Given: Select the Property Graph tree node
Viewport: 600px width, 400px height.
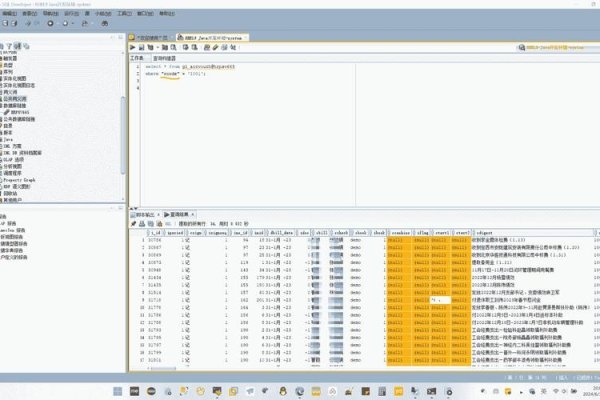Looking at the screenshot, I should click(x=22, y=179).
